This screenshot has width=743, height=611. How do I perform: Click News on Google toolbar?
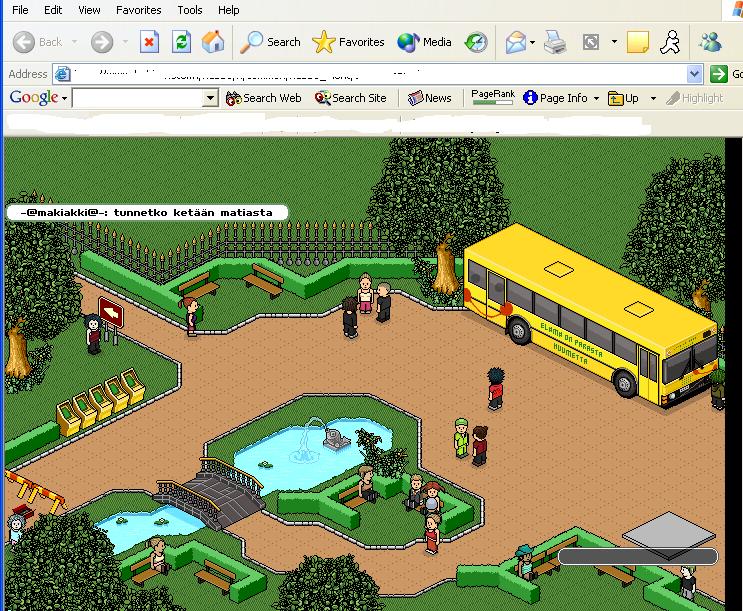tap(430, 98)
